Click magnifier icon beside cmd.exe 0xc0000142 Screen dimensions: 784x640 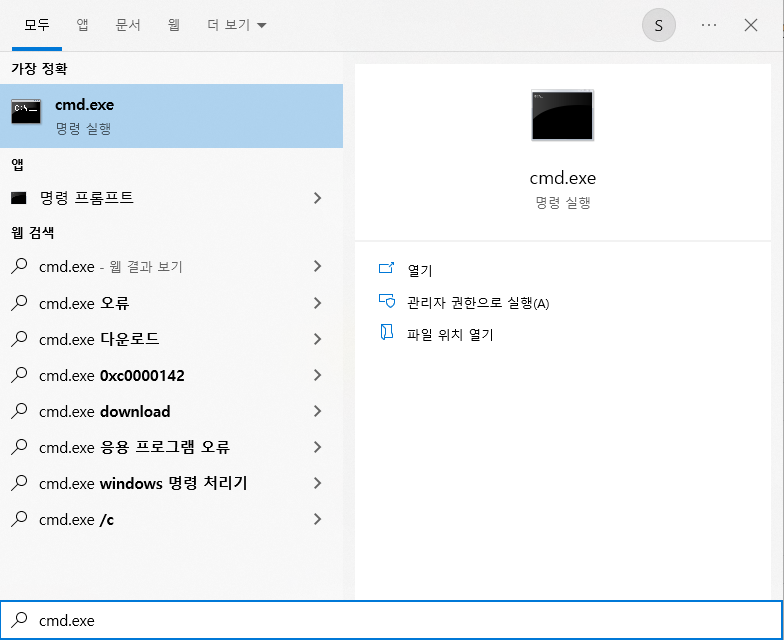pos(19,375)
